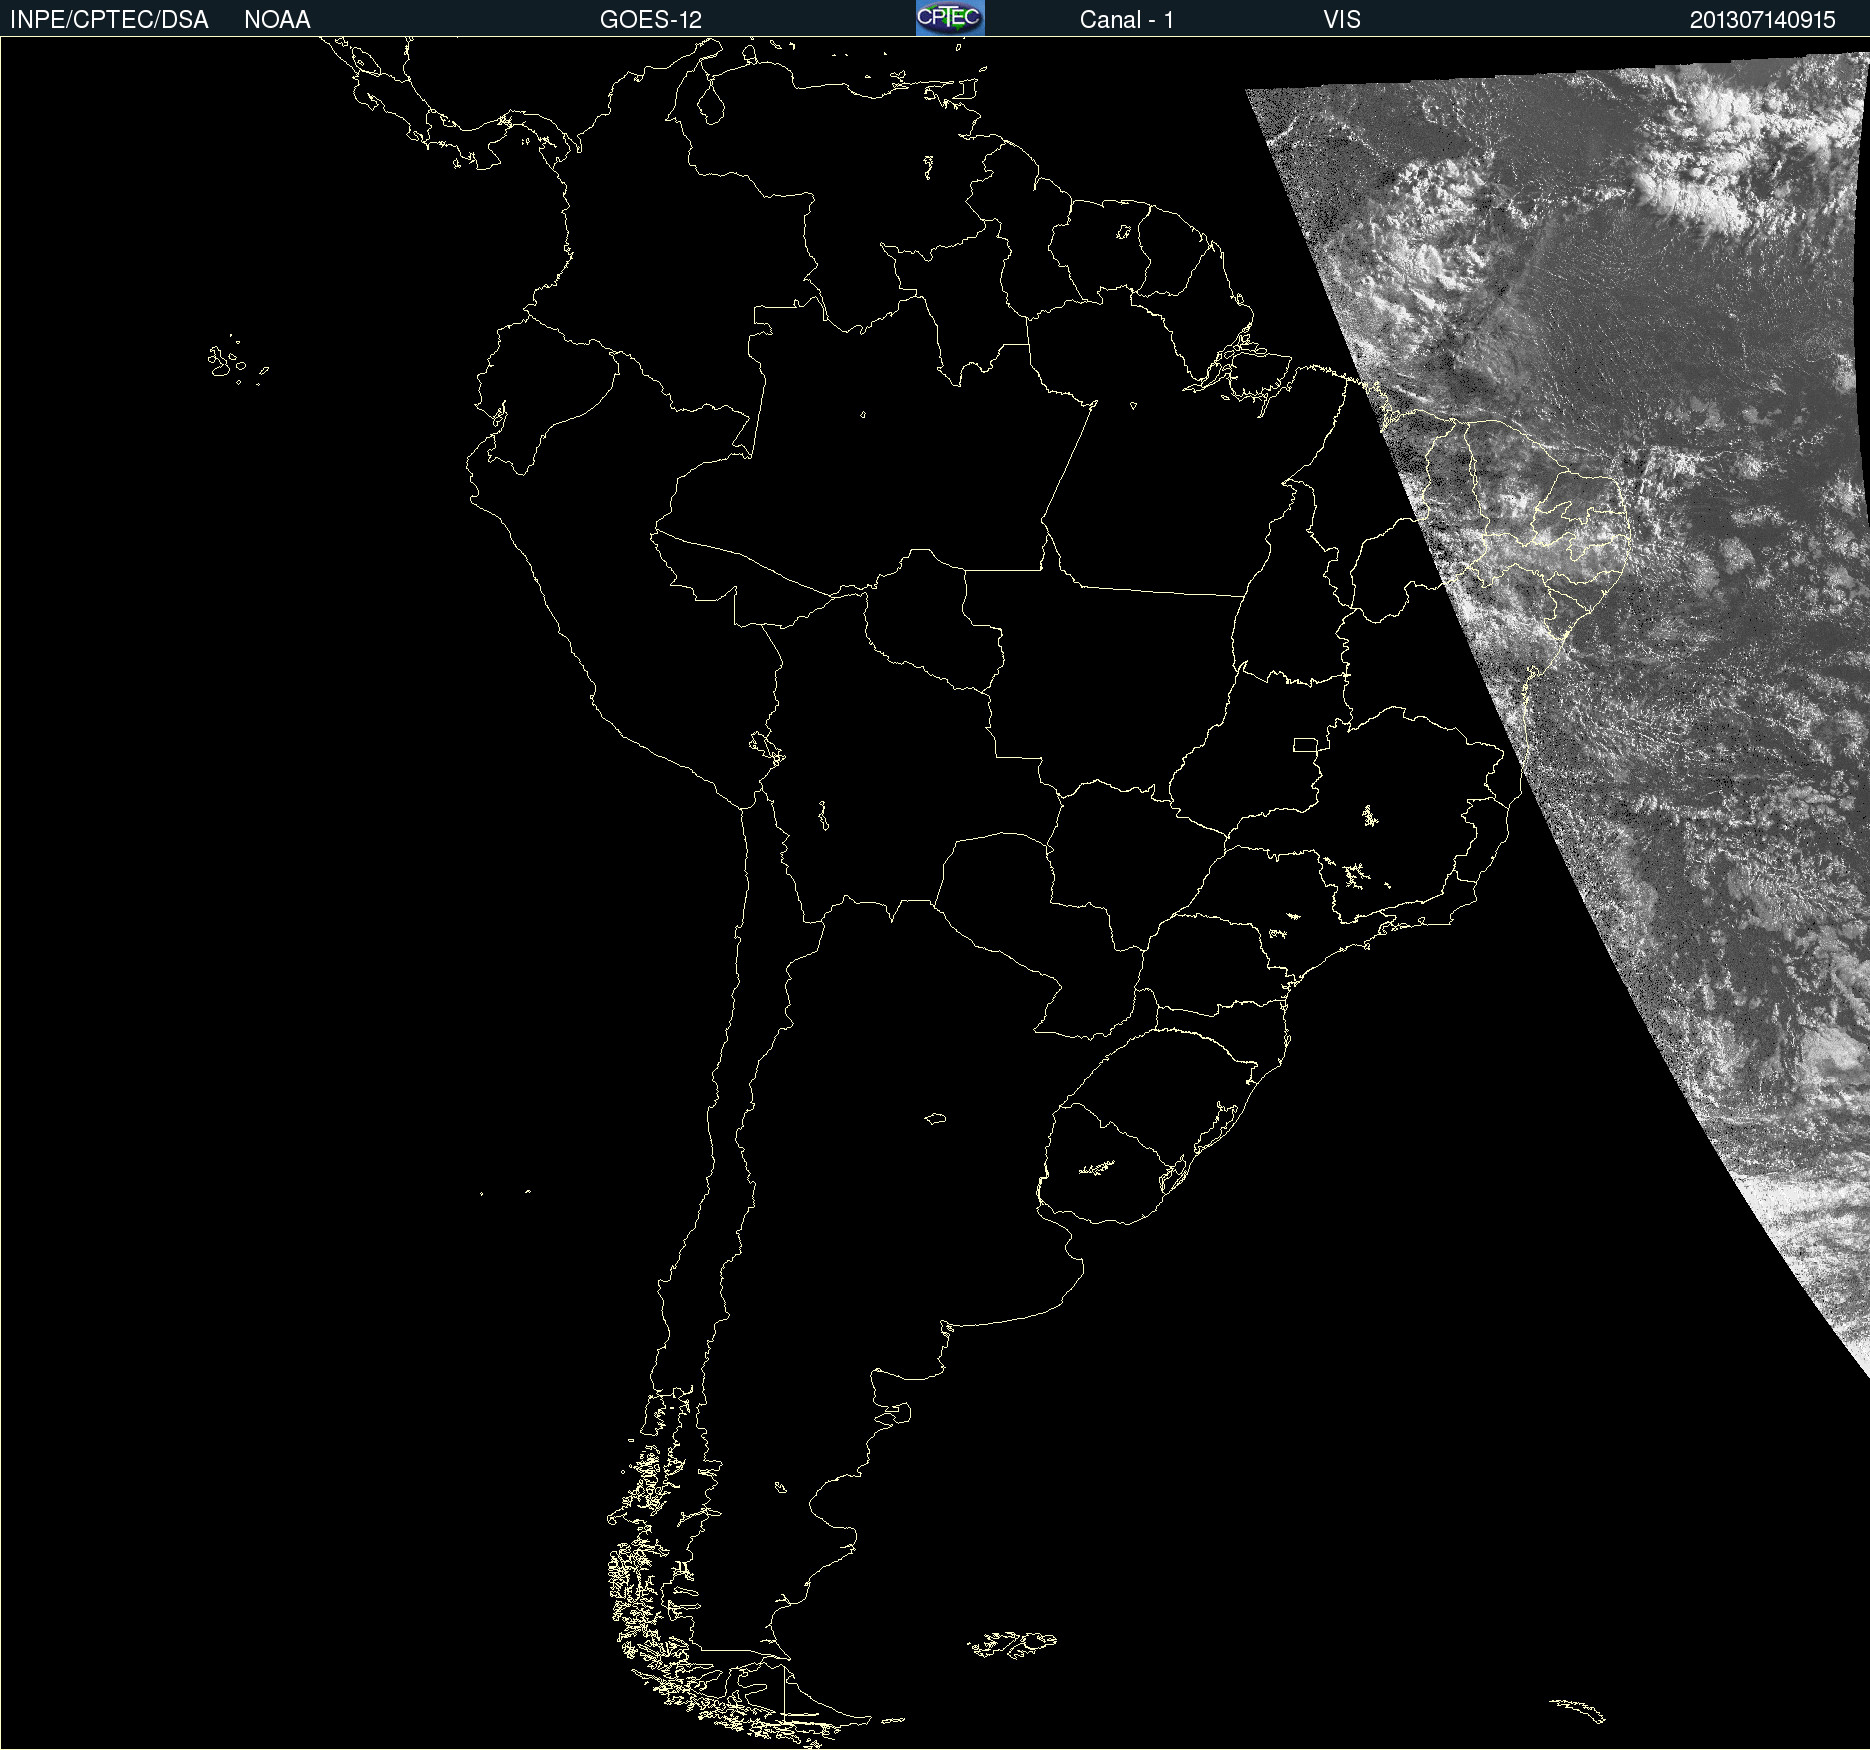Click the 201307140915 timestamp
This screenshot has height=1750, width=1870.
(x=1763, y=20)
